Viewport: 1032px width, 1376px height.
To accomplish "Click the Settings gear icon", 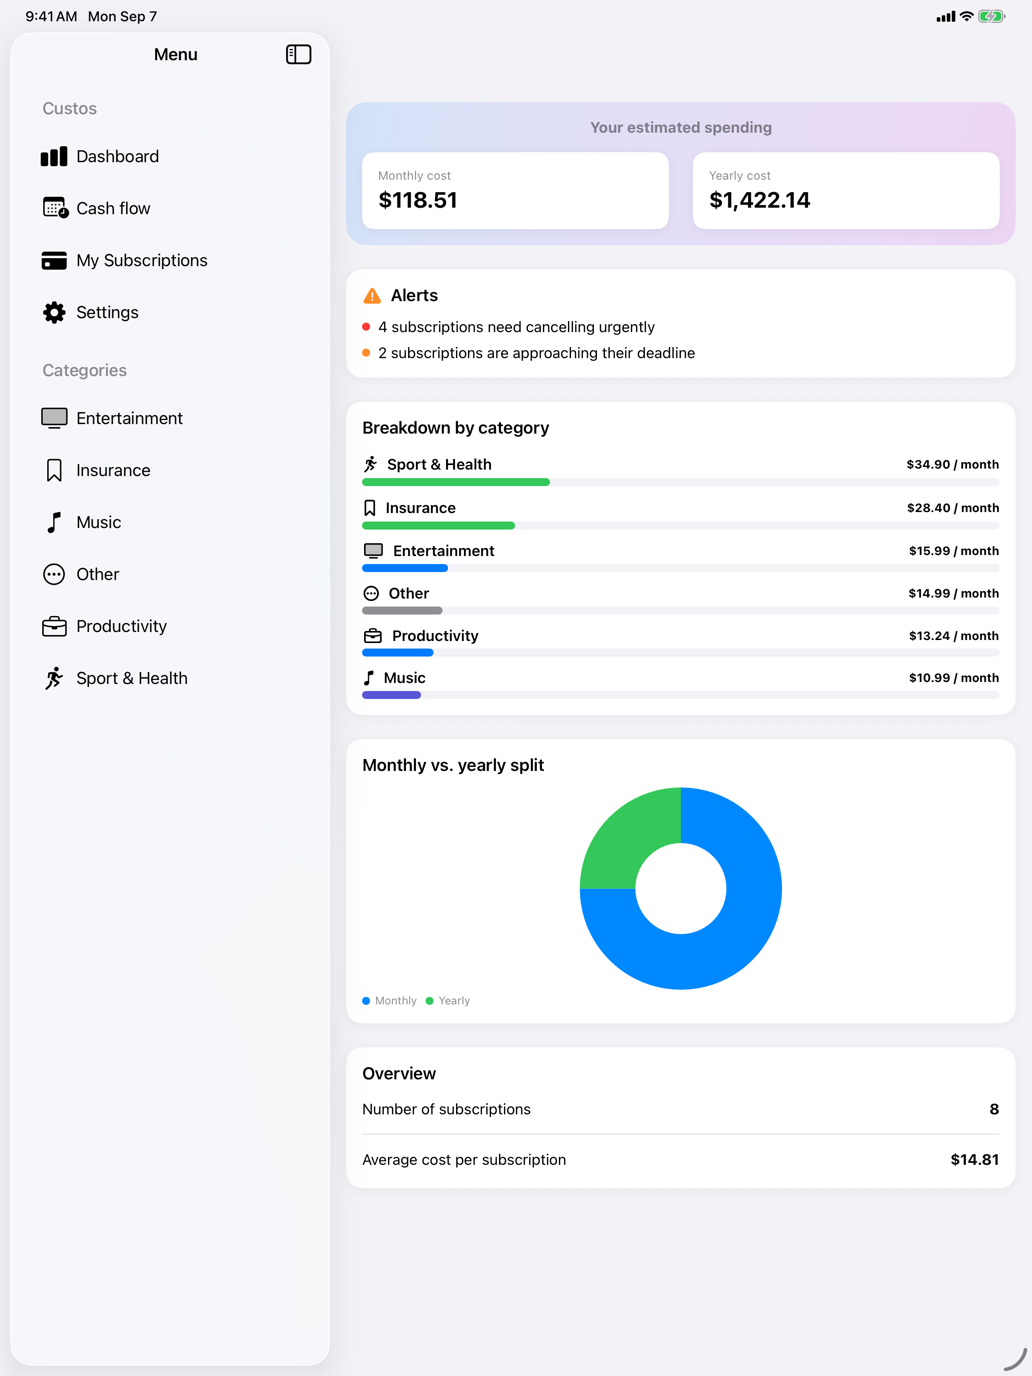I will pos(54,312).
